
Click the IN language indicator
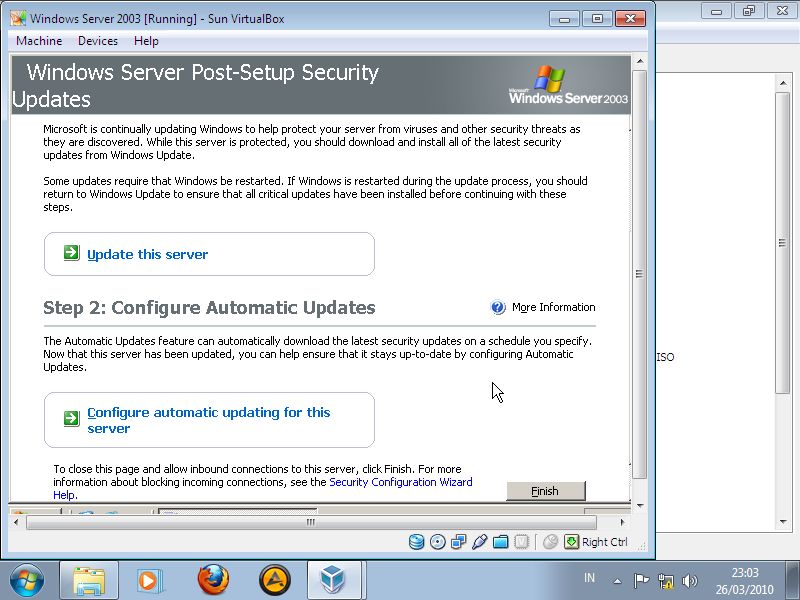tap(589, 578)
